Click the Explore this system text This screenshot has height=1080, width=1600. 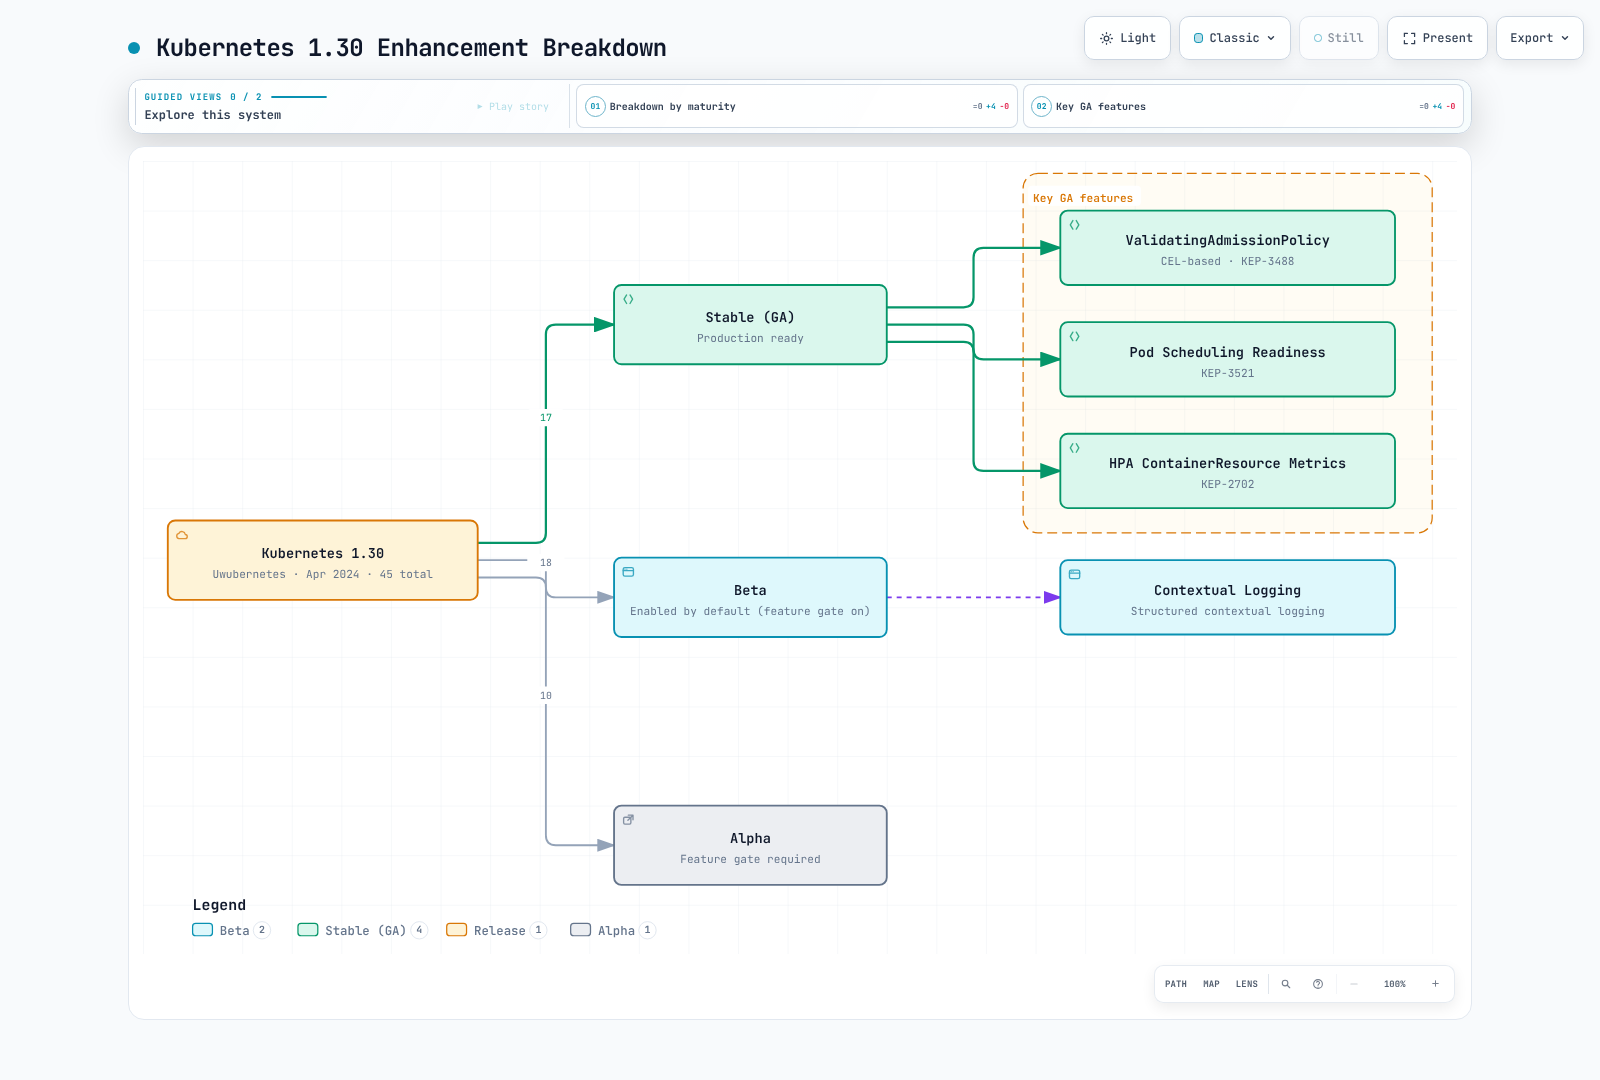(213, 115)
